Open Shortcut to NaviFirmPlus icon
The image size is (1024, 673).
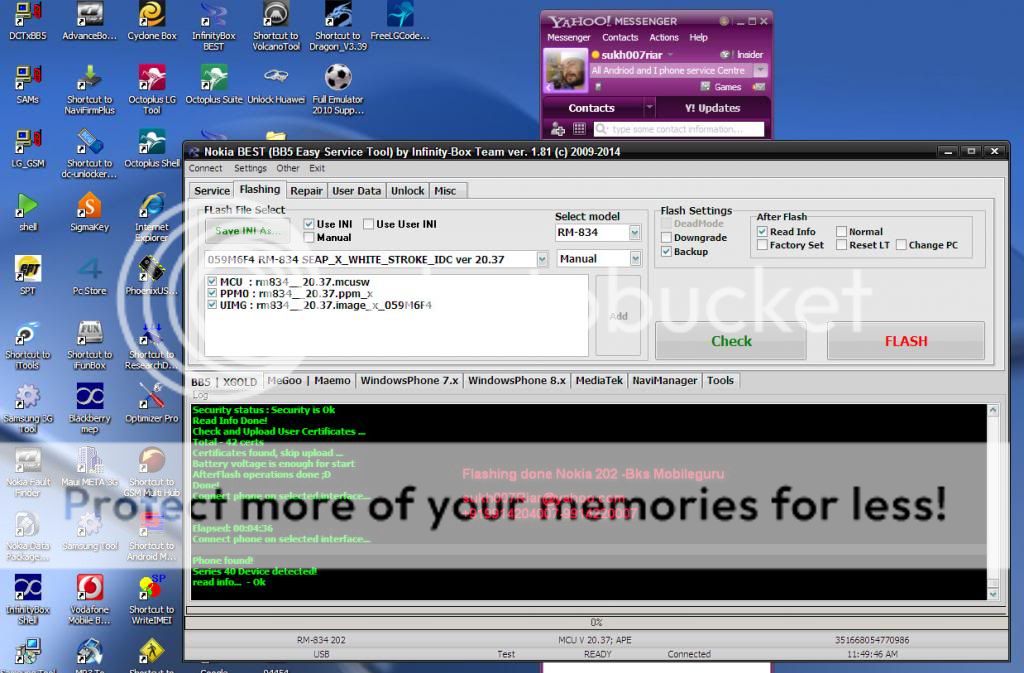pyautogui.click(x=89, y=89)
